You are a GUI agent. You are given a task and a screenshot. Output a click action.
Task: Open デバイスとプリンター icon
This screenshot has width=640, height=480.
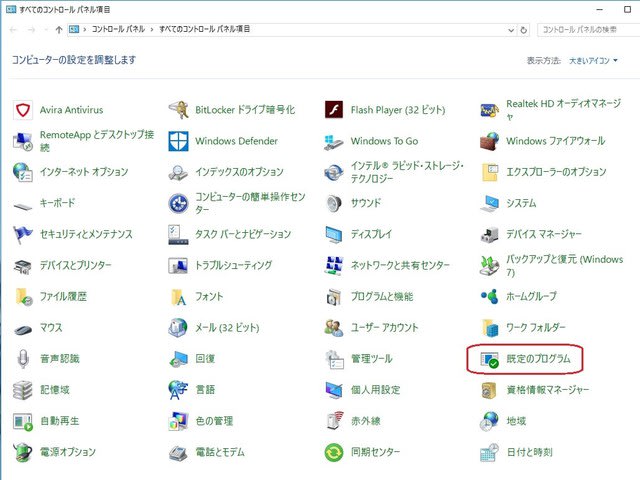(23, 265)
